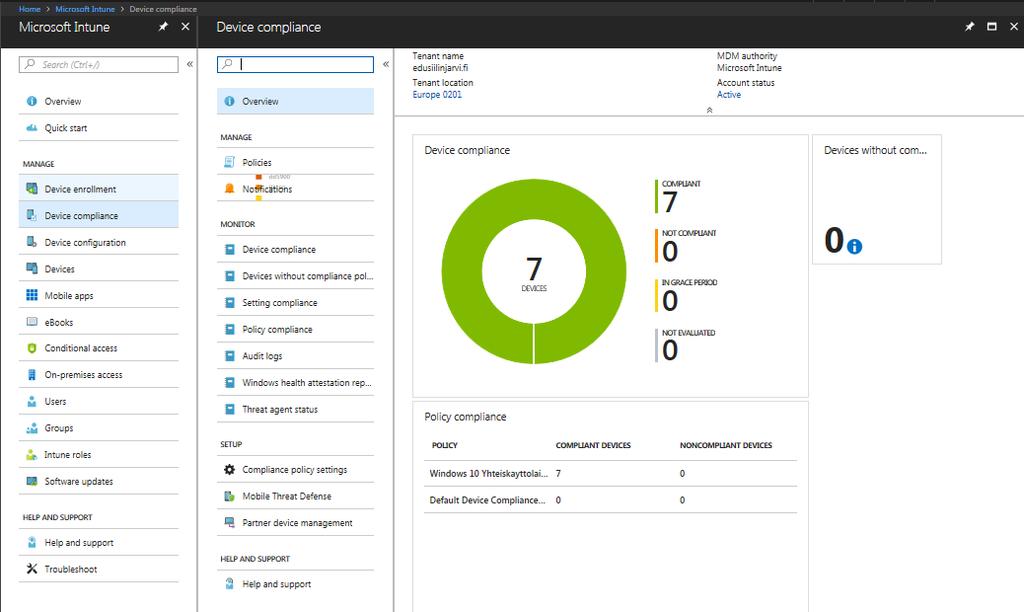Focus the Device compliance menu search box
The image size is (1024, 612).
tap(295, 64)
